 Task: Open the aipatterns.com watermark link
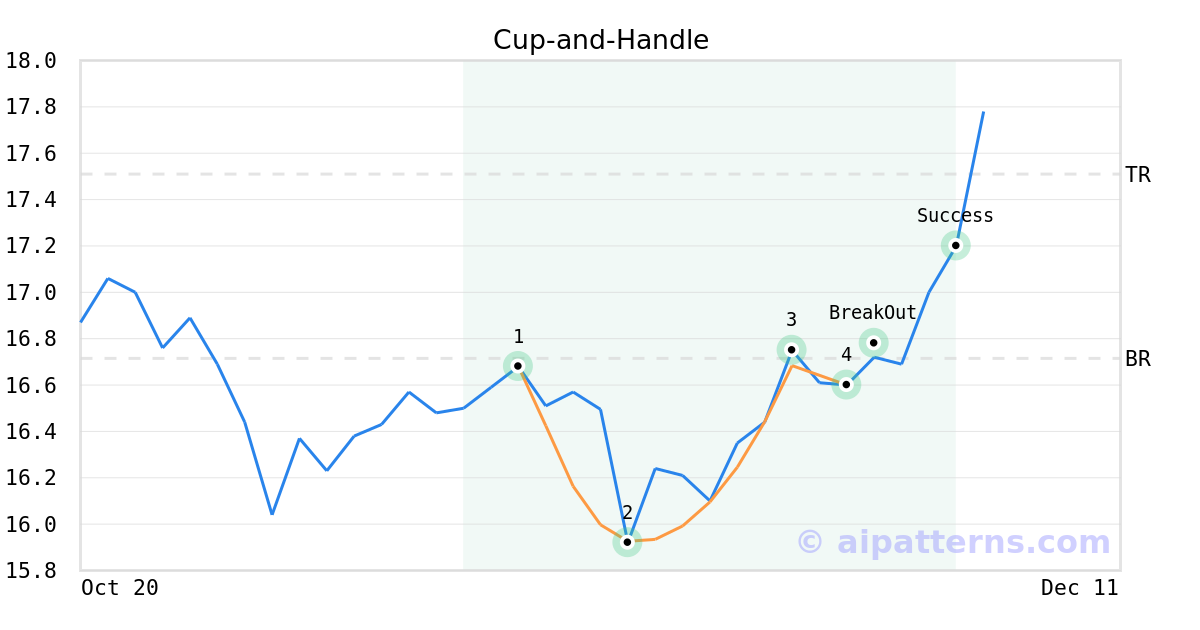coord(953,542)
